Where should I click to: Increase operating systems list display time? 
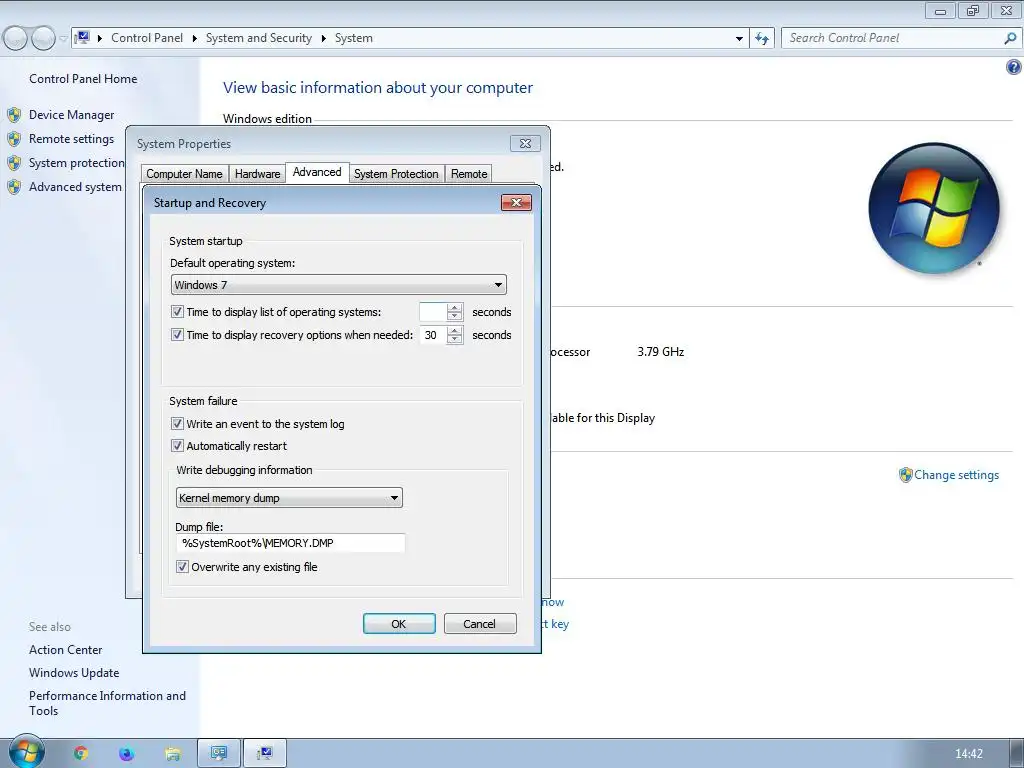click(x=455, y=308)
